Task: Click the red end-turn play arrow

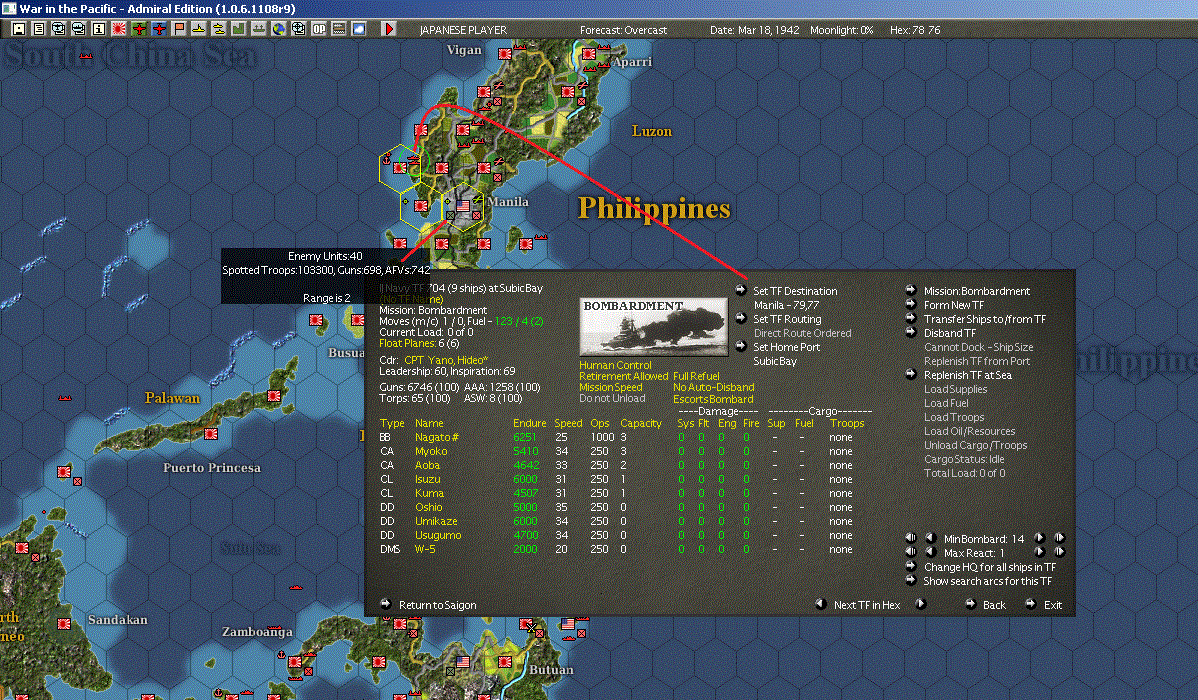Action: click(x=389, y=29)
